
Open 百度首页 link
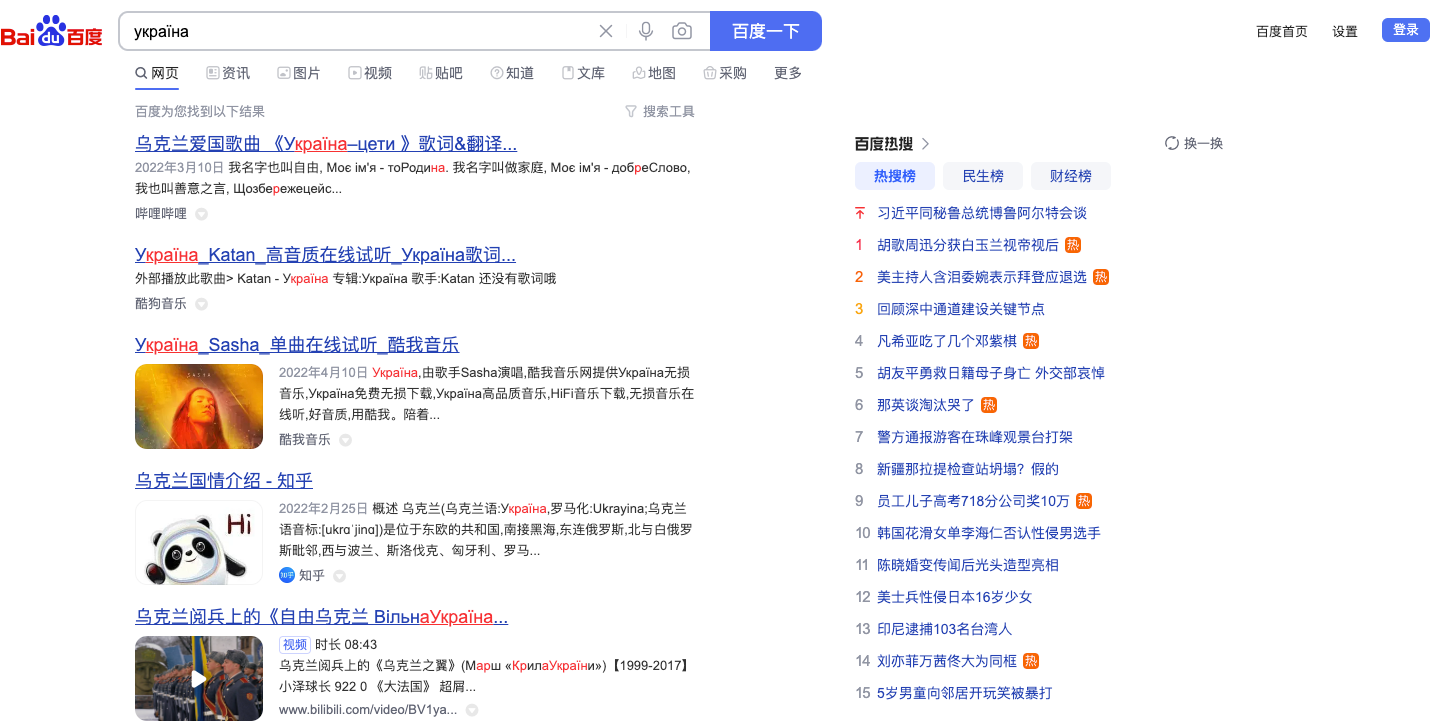tap(1282, 31)
